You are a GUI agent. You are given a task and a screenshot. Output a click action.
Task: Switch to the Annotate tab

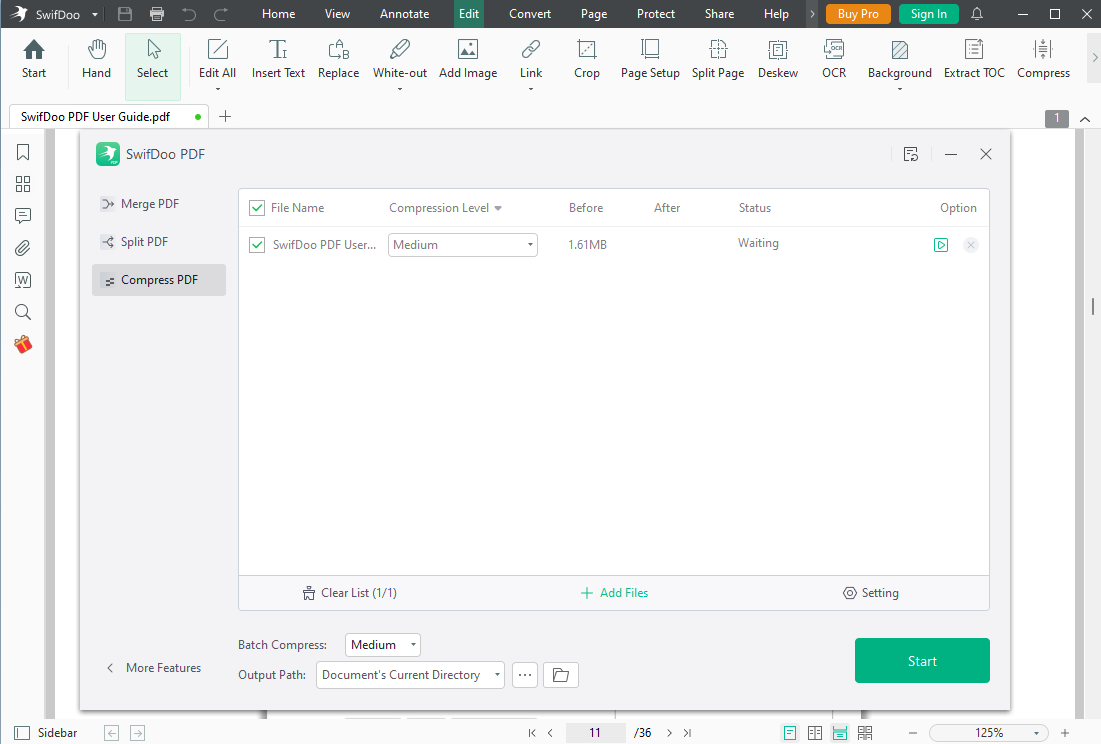tap(404, 14)
